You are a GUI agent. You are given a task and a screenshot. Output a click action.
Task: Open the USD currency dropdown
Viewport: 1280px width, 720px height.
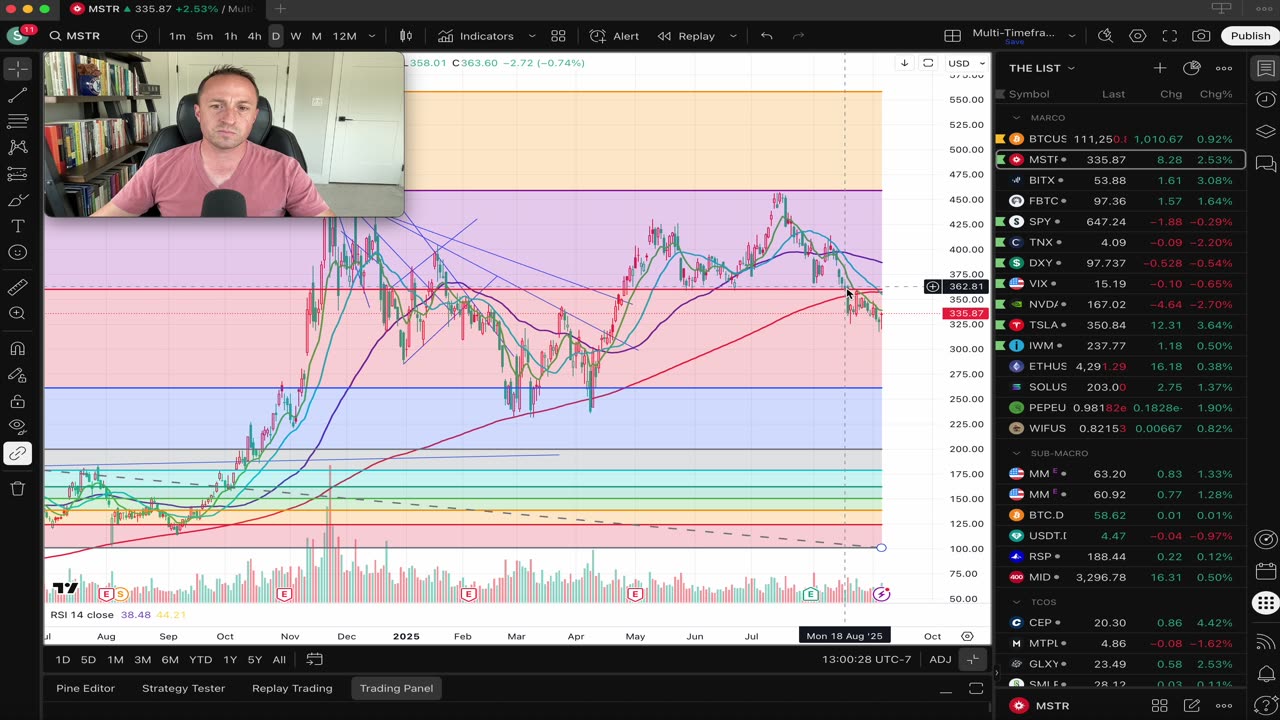pos(965,63)
